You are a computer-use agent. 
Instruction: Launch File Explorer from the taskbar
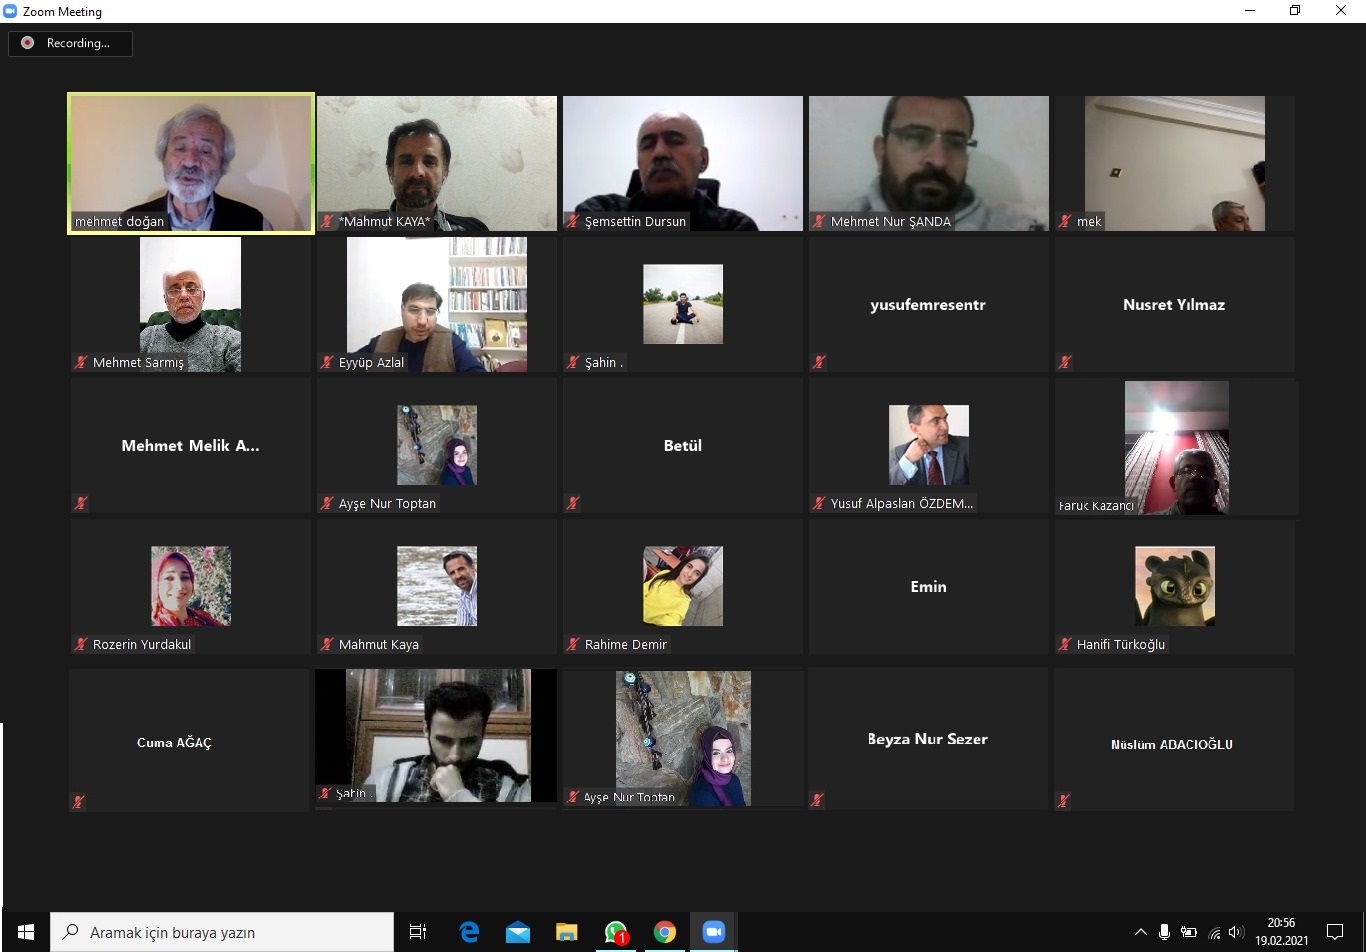coord(567,932)
